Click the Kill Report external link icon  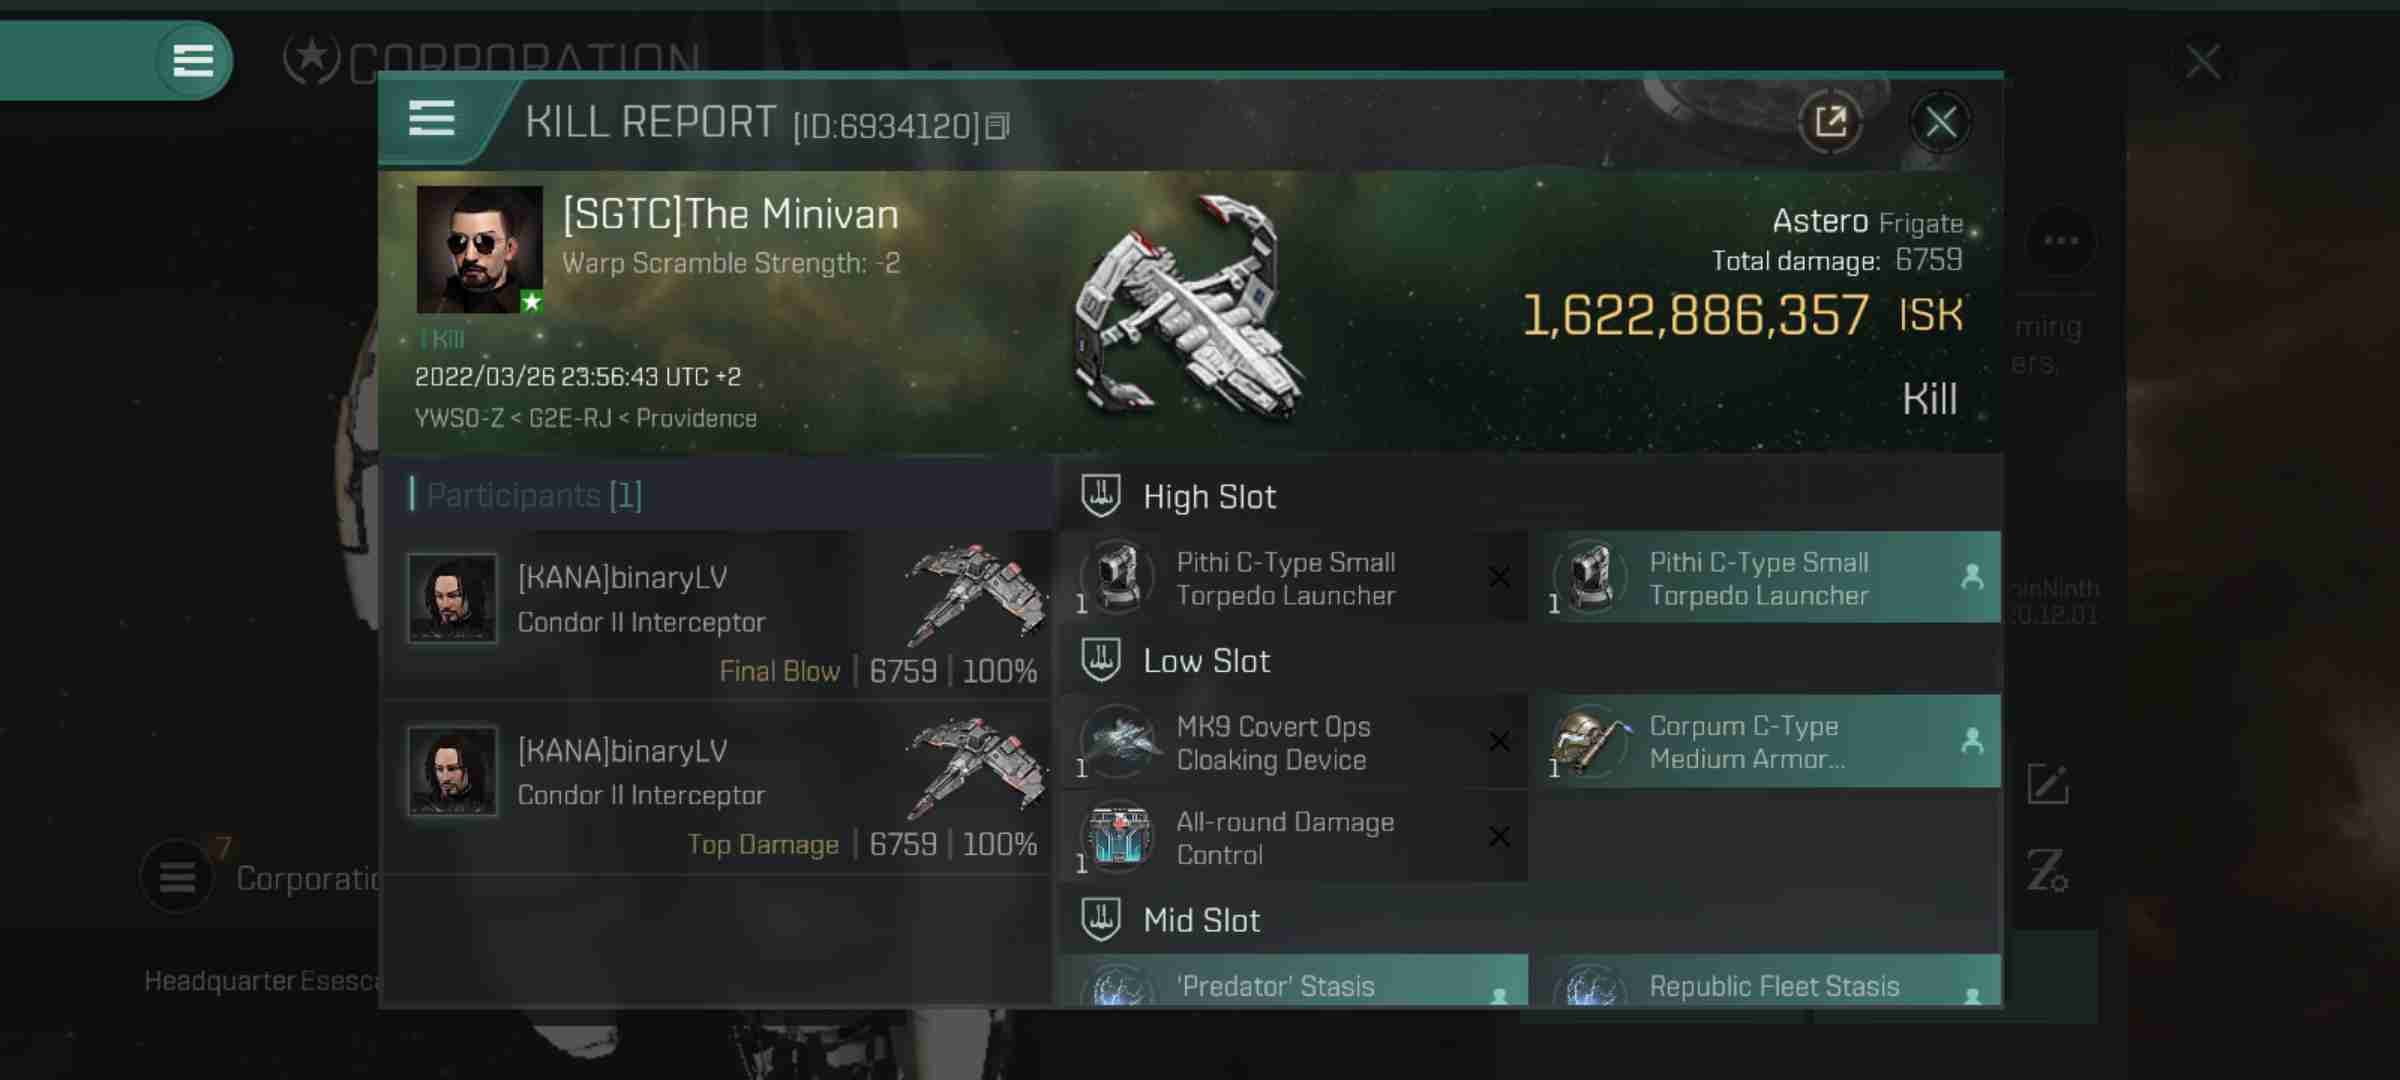click(x=1831, y=121)
